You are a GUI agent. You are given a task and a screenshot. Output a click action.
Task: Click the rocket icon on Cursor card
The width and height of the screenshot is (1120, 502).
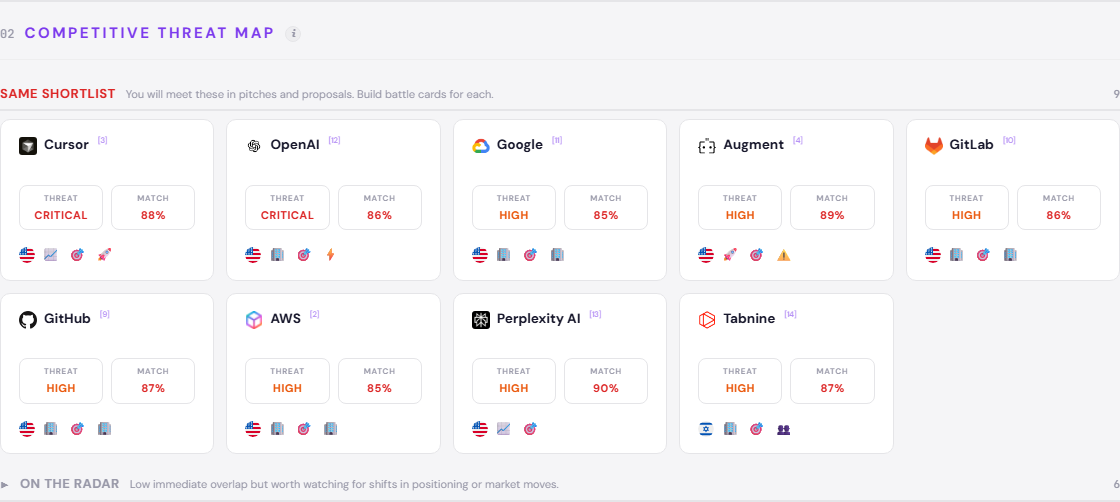[x=104, y=255]
